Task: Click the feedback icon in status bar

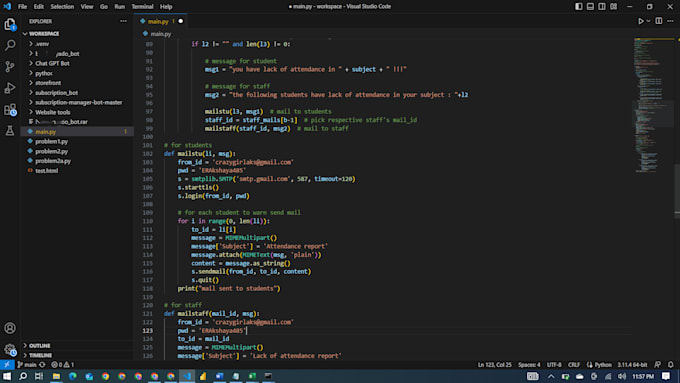Action: click(658, 365)
